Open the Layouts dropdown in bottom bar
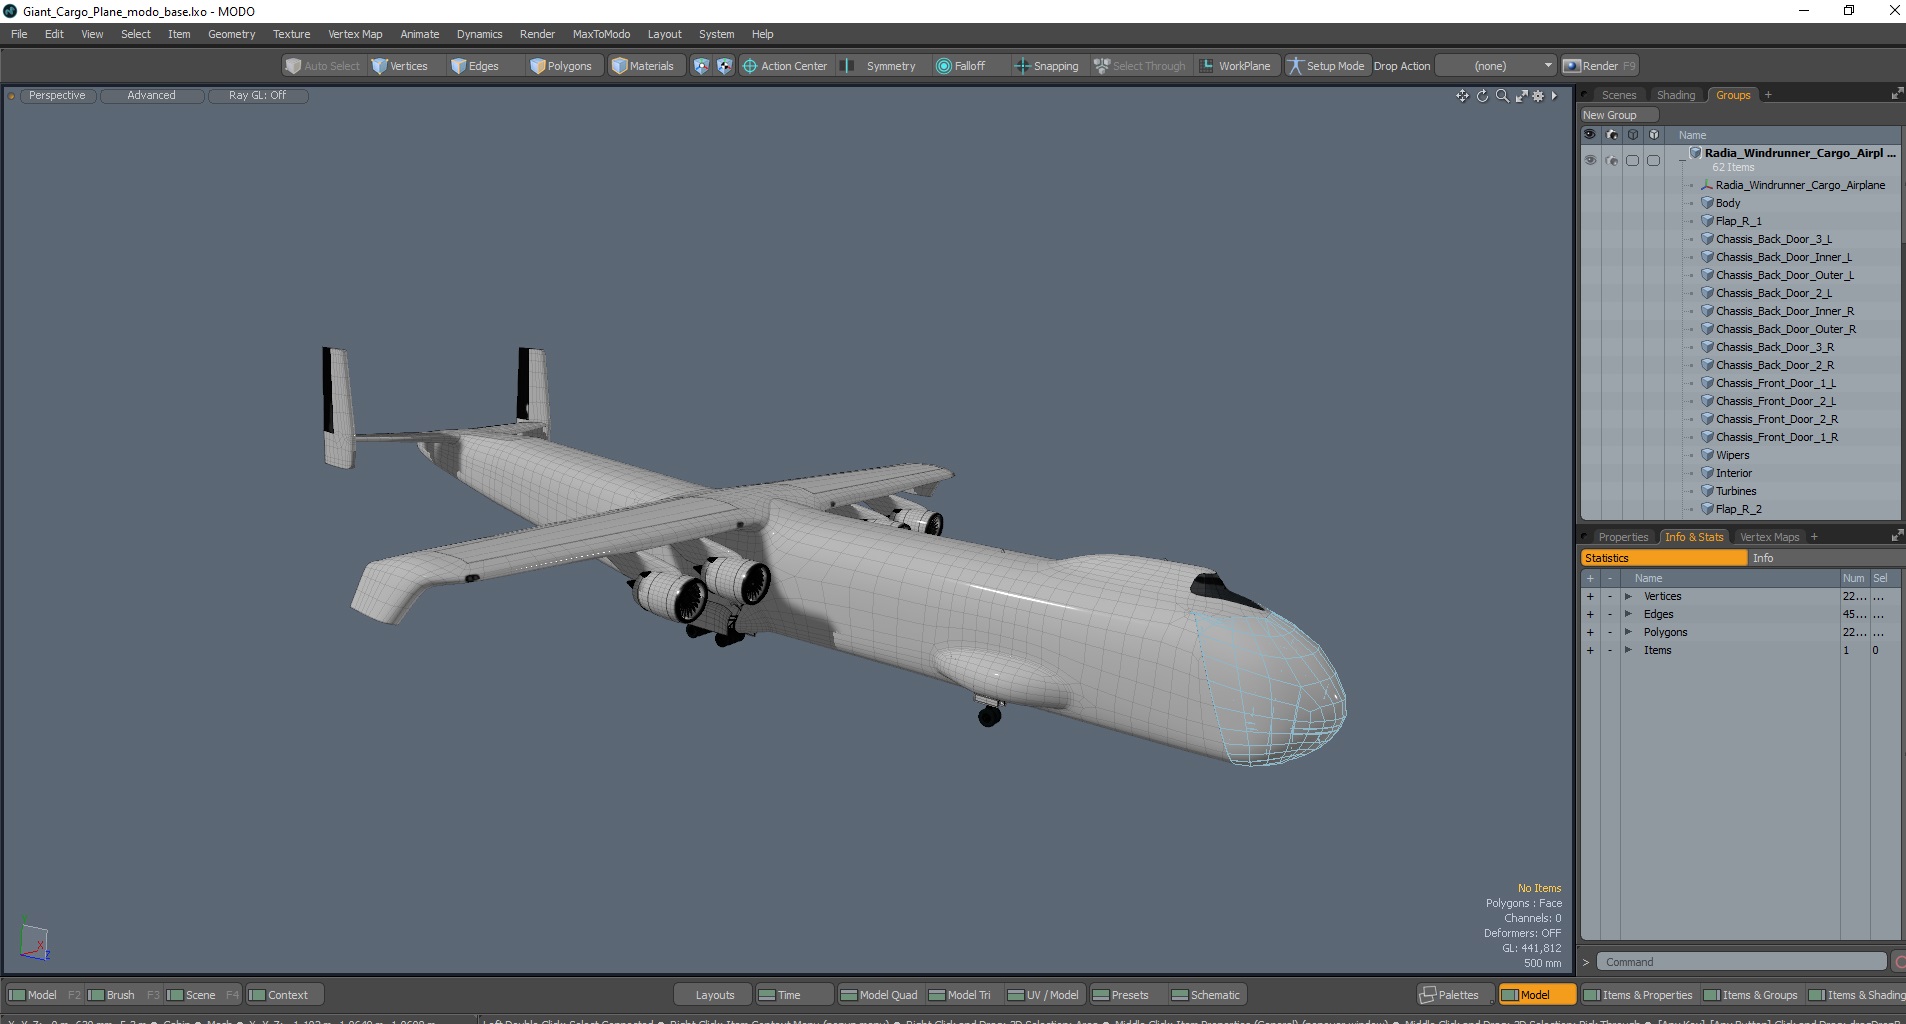The width and height of the screenshot is (1906, 1024). click(714, 995)
